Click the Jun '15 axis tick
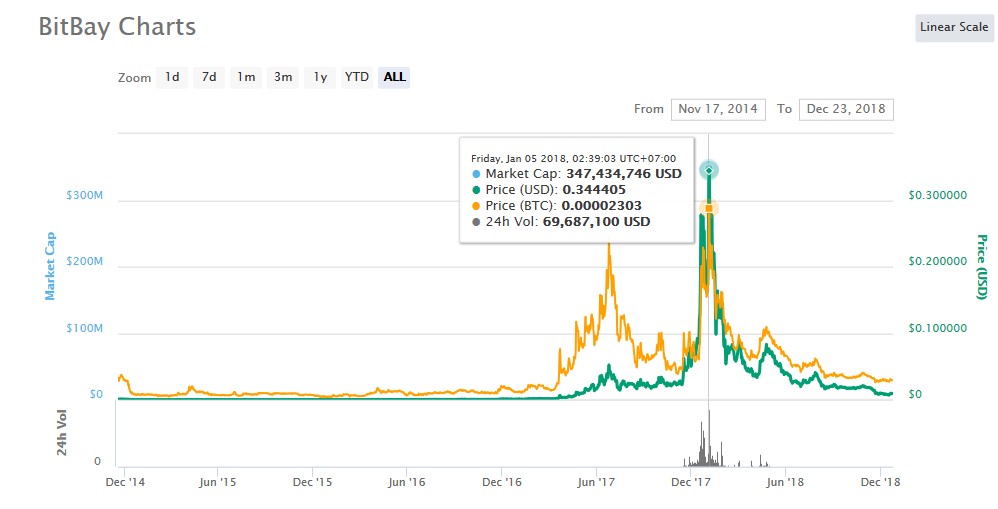 point(218,482)
